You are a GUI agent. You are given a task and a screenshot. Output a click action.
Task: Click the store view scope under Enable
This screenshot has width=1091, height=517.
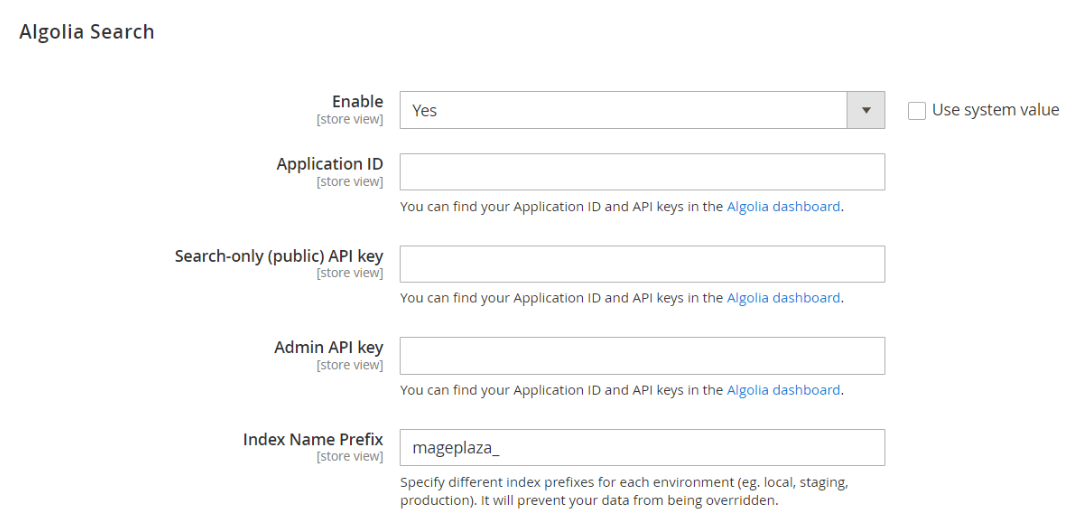click(x=349, y=120)
